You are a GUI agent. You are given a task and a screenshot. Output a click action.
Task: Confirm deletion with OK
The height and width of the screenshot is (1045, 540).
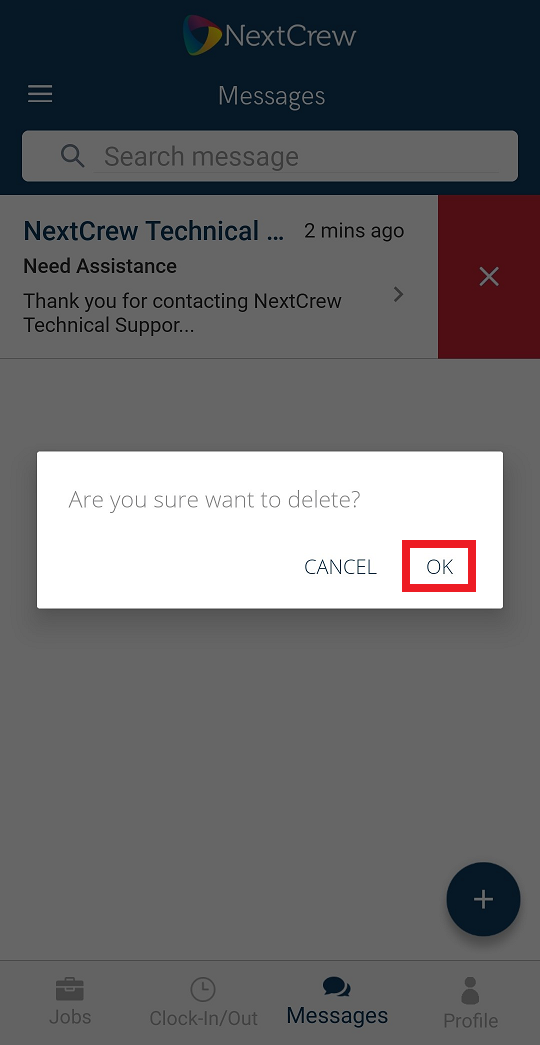pyautogui.click(x=439, y=566)
